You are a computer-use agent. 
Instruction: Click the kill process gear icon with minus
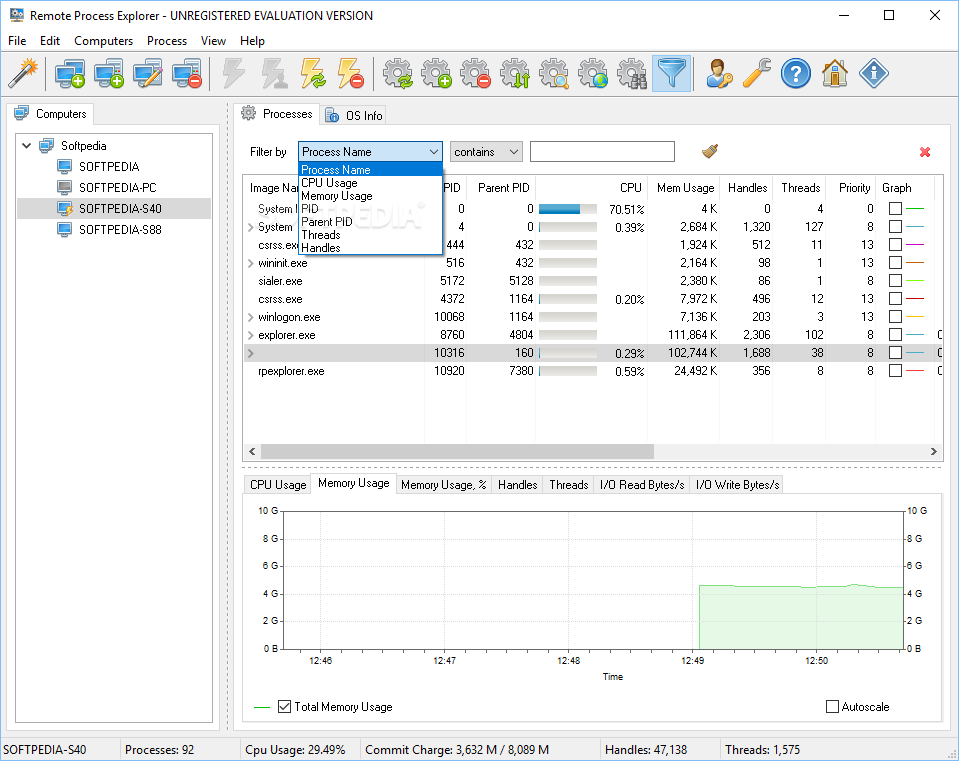point(476,73)
